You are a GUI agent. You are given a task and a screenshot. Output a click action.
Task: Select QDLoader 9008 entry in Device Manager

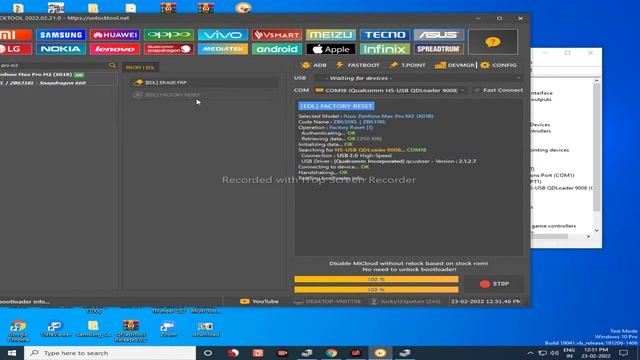point(562,188)
